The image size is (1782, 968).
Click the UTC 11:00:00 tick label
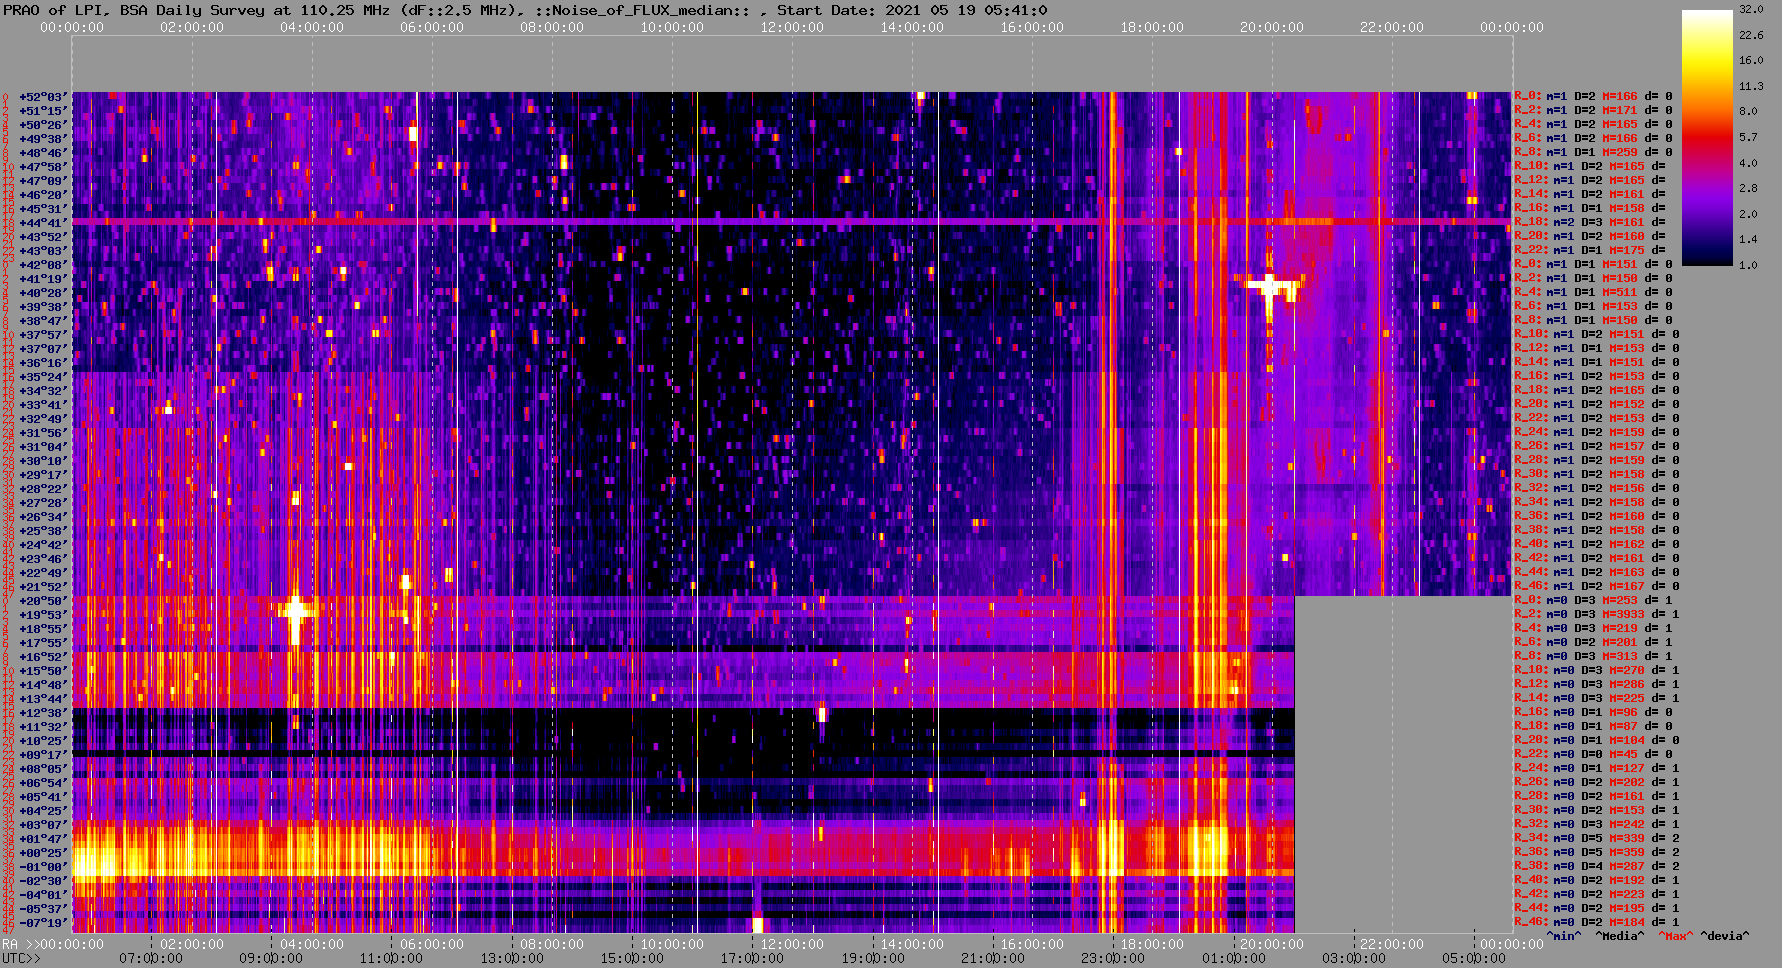pyautogui.click(x=391, y=959)
